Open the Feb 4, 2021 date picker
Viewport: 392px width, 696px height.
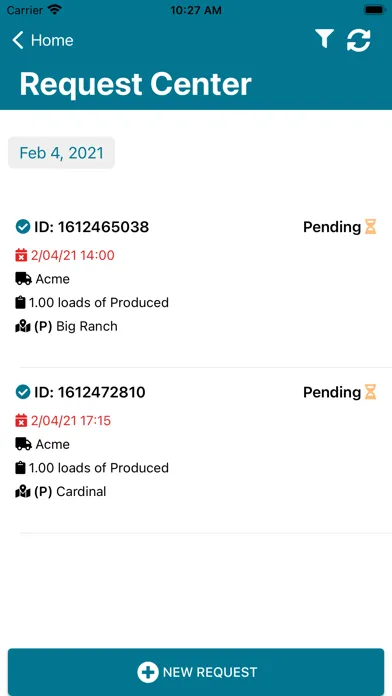pos(61,153)
